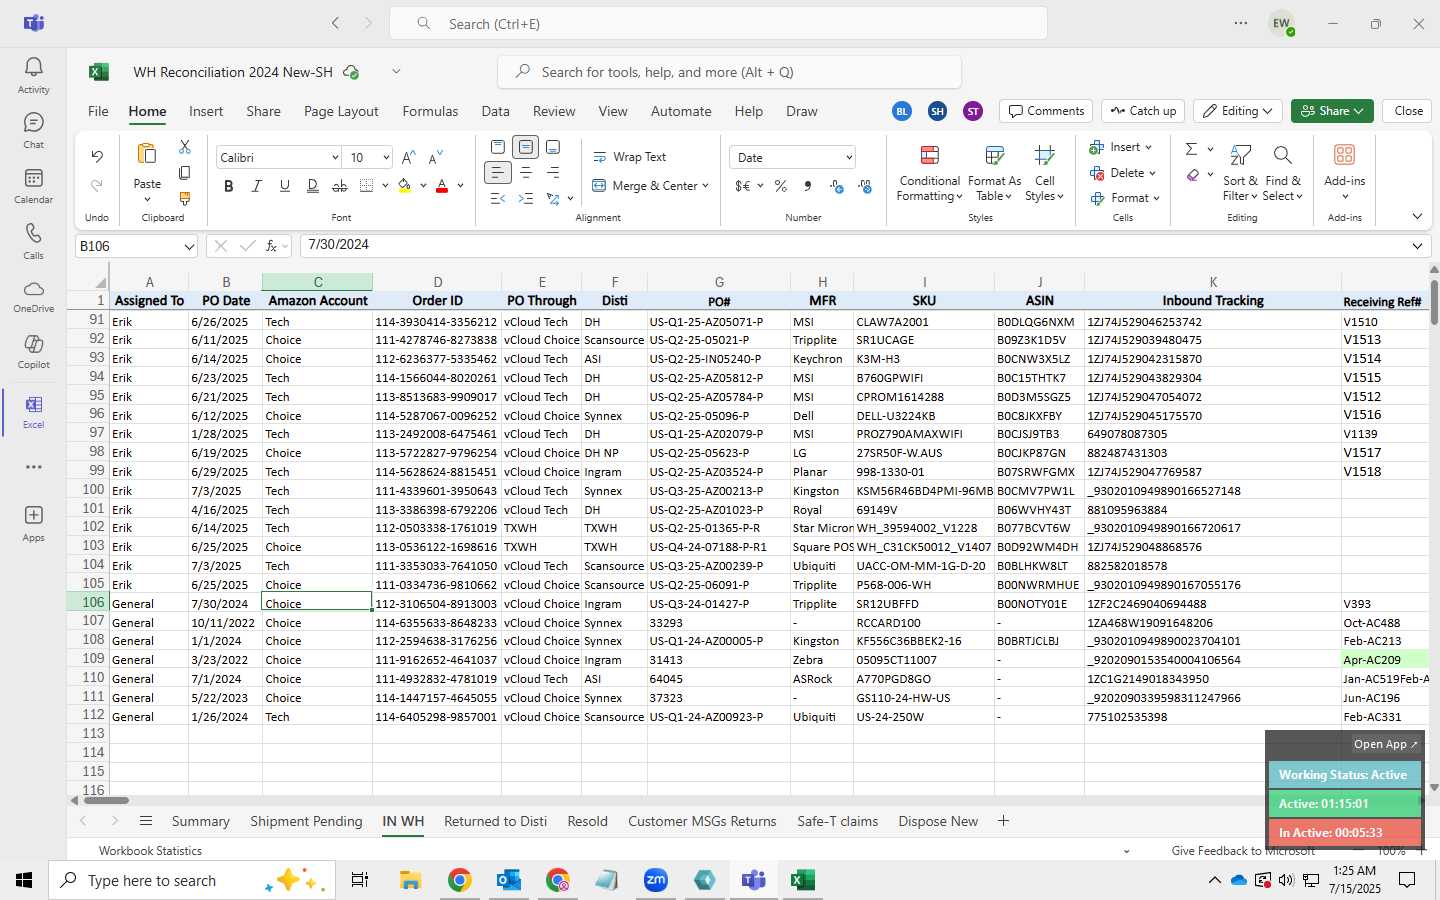Toggle Middle Align button
This screenshot has height=900, width=1440.
[x=525, y=147]
